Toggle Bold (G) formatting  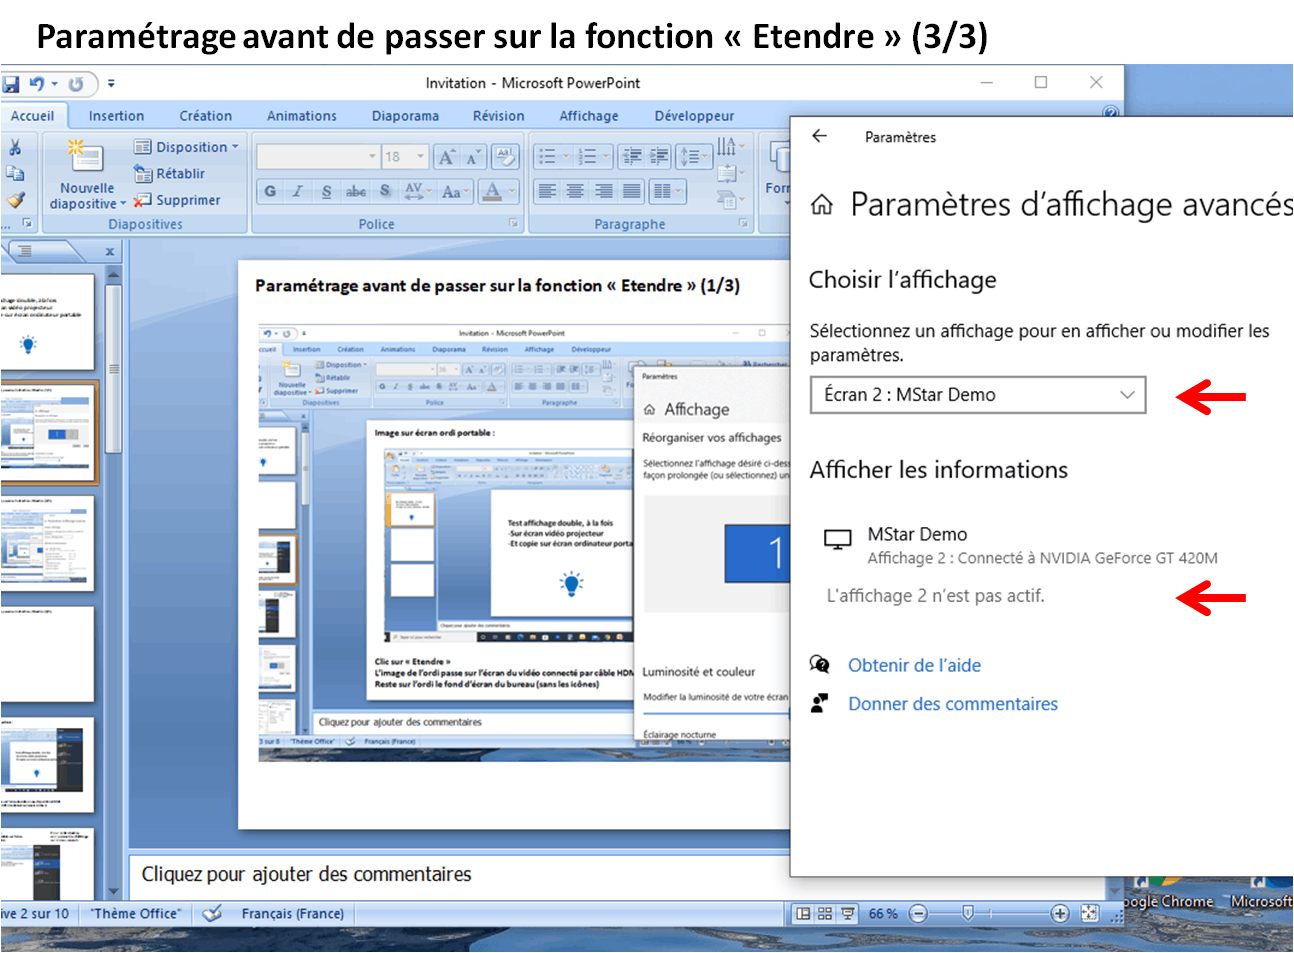(x=270, y=191)
